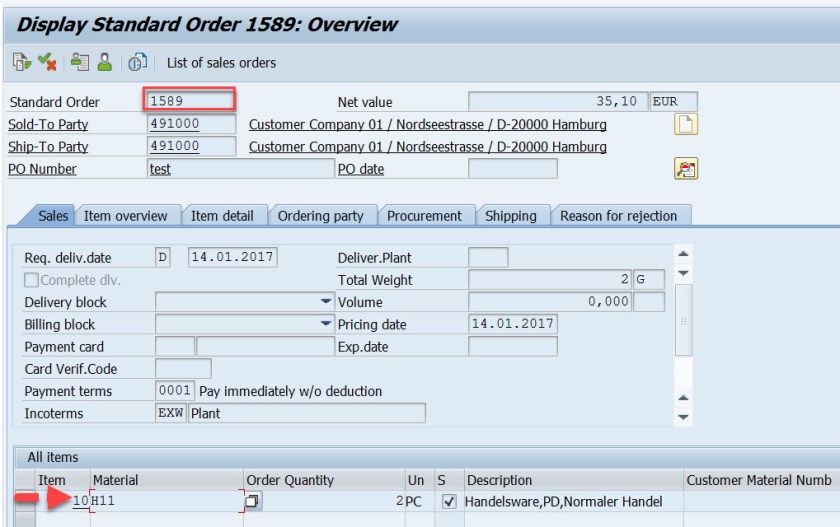The image size is (840, 527).
Task: Click the lower scroll-up arrow in Sales panel
Action: pyautogui.click(x=683, y=398)
